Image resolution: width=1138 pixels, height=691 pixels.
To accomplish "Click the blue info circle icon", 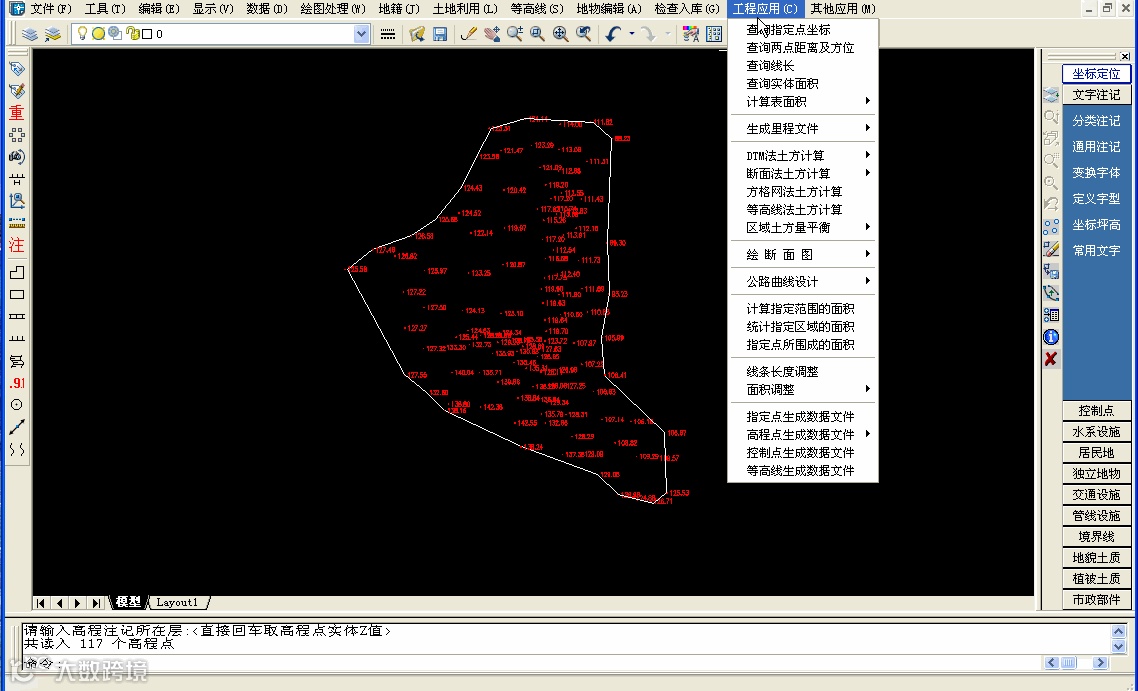I will [1051, 337].
